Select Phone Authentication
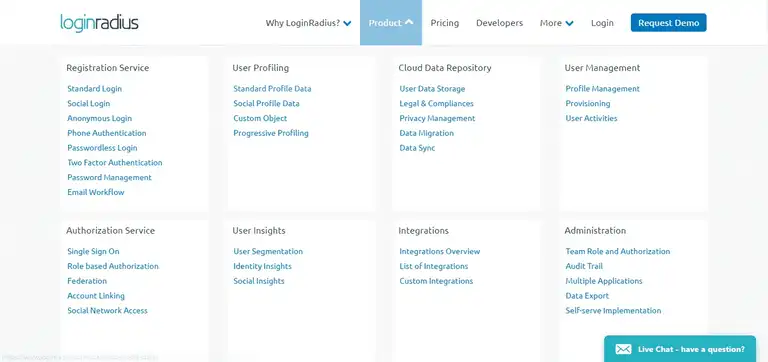This screenshot has width=768, height=362. (x=107, y=133)
